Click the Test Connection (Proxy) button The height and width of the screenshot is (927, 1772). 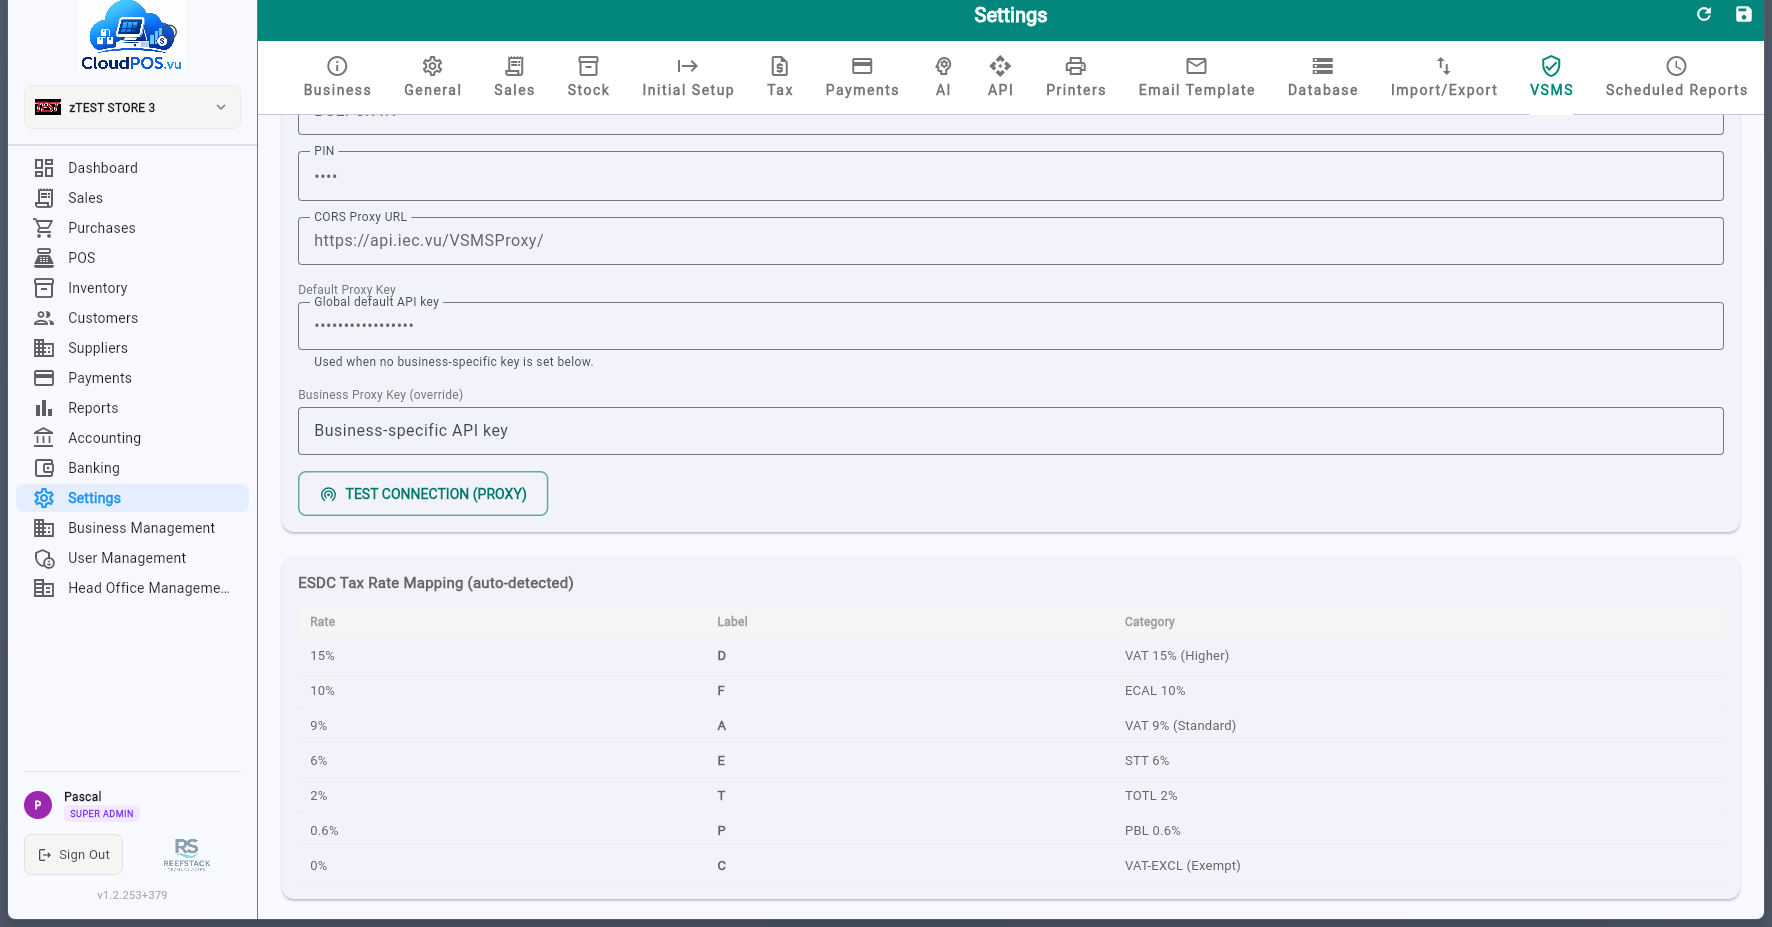(x=423, y=494)
